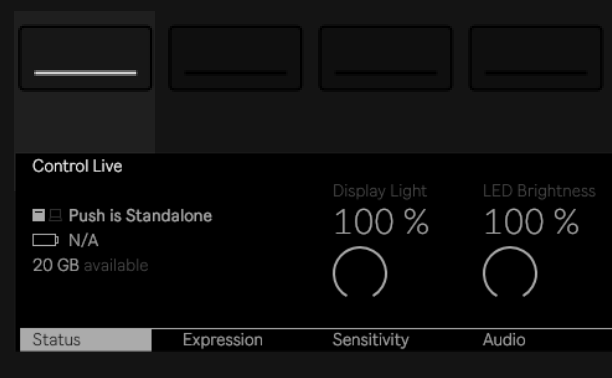Click the LED Brightness 100 % value
This screenshot has height=378, width=612.
(x=531, y=221)
